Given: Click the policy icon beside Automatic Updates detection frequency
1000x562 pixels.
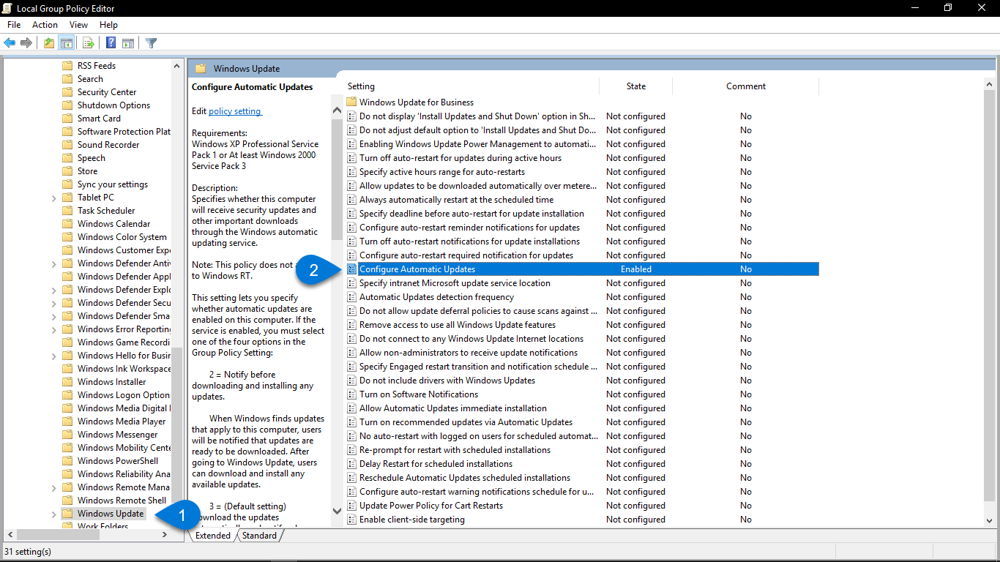Looking at the screenshot, I should coord(351,297).
